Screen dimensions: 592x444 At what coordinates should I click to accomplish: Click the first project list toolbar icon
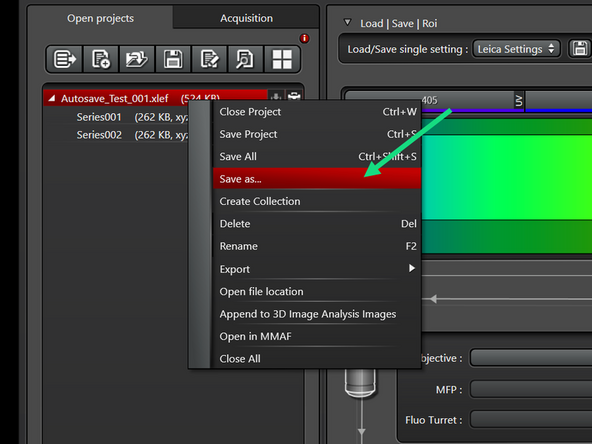click(65, 59)
